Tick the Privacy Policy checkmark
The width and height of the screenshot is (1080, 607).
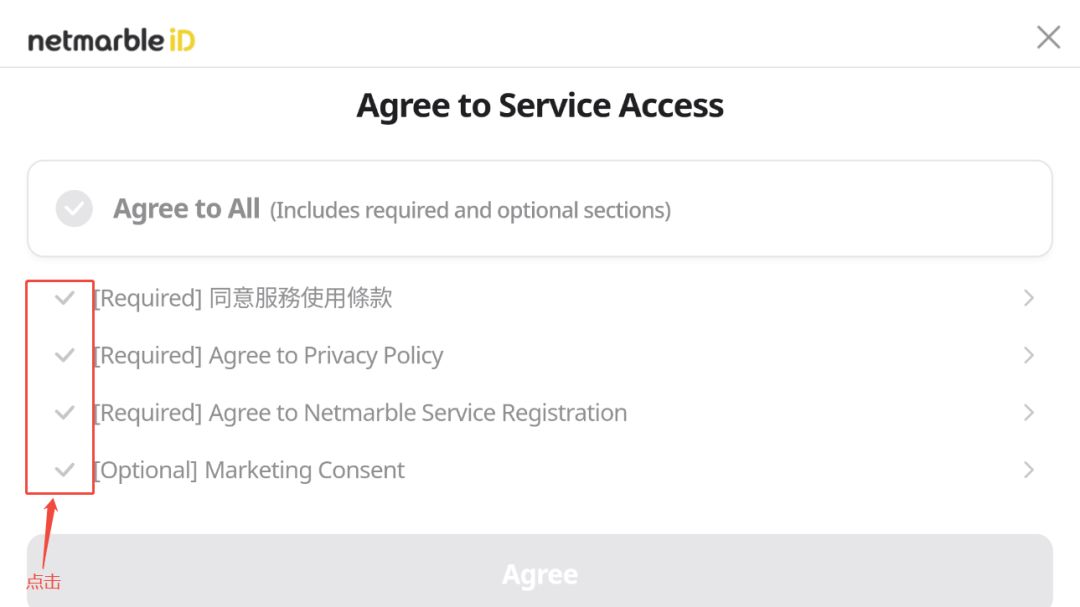pos(65,355)
